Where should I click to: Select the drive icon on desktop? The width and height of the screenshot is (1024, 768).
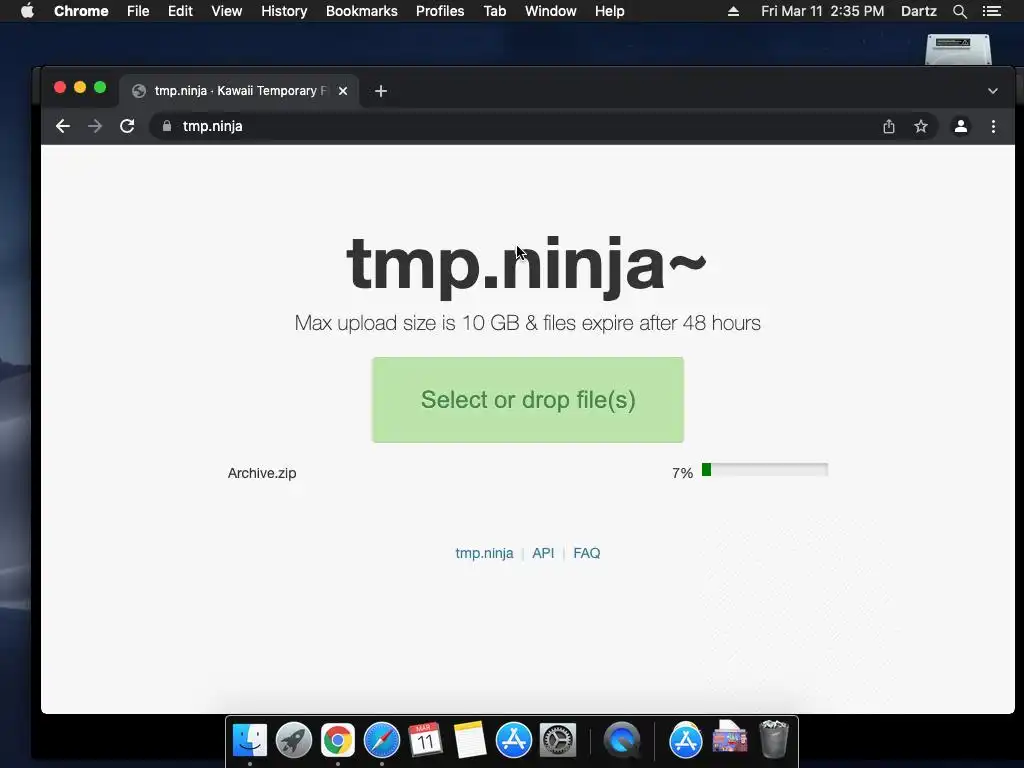pyautogui.click(x=958, y=49)
